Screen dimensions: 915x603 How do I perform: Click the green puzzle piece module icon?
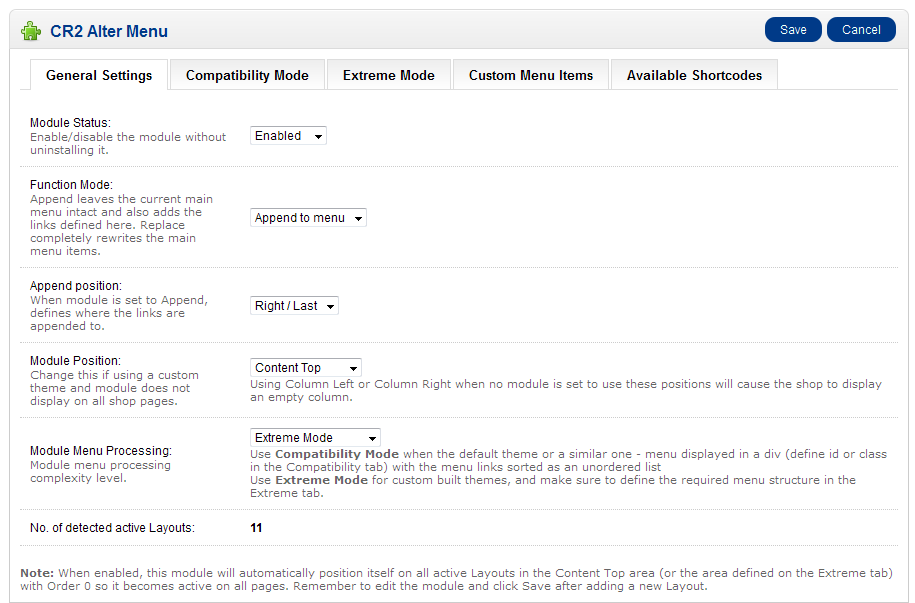[x=31, y=31]
